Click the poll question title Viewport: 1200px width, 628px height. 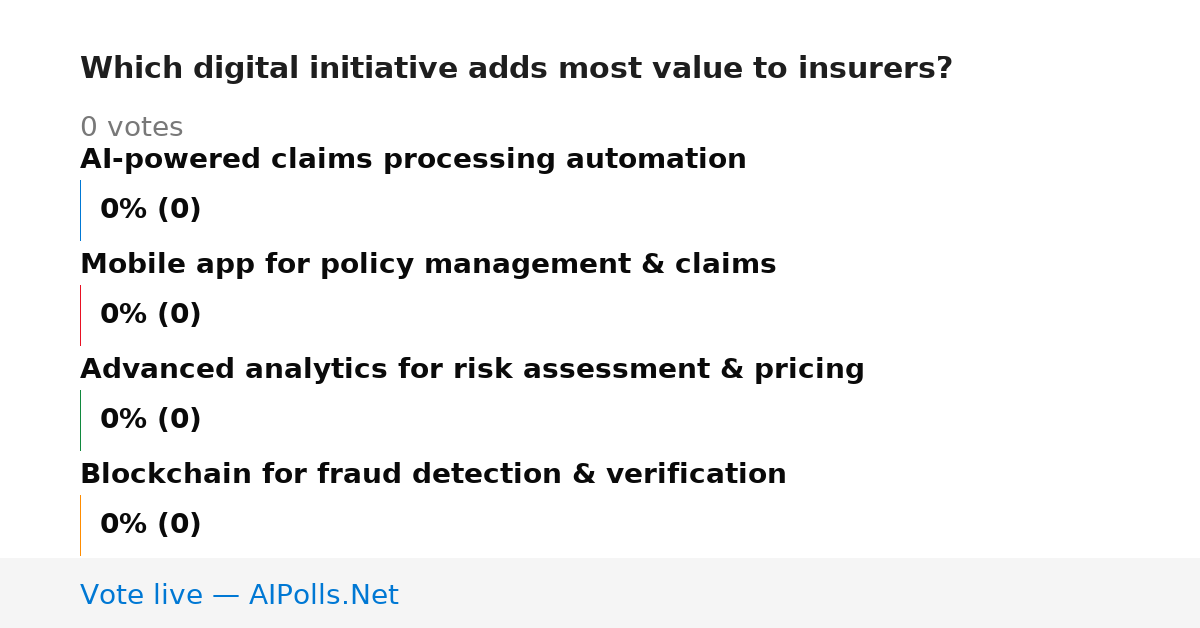(x=516, y=69)
